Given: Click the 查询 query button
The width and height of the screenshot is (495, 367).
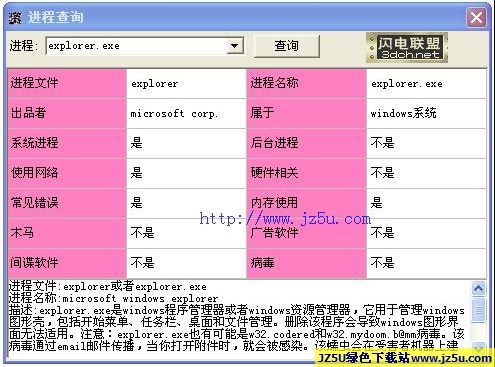Looking at the screenshot, I should coord(287,46).
